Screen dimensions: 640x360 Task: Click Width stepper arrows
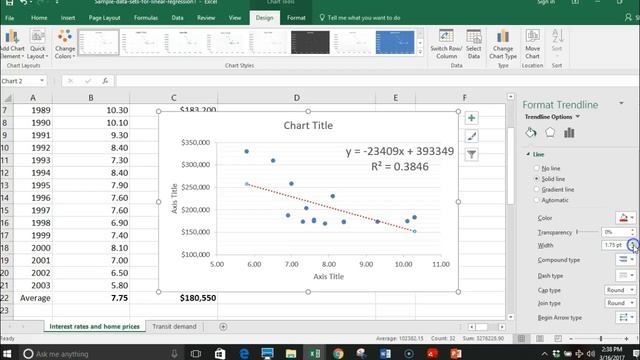tap(633, 245)
